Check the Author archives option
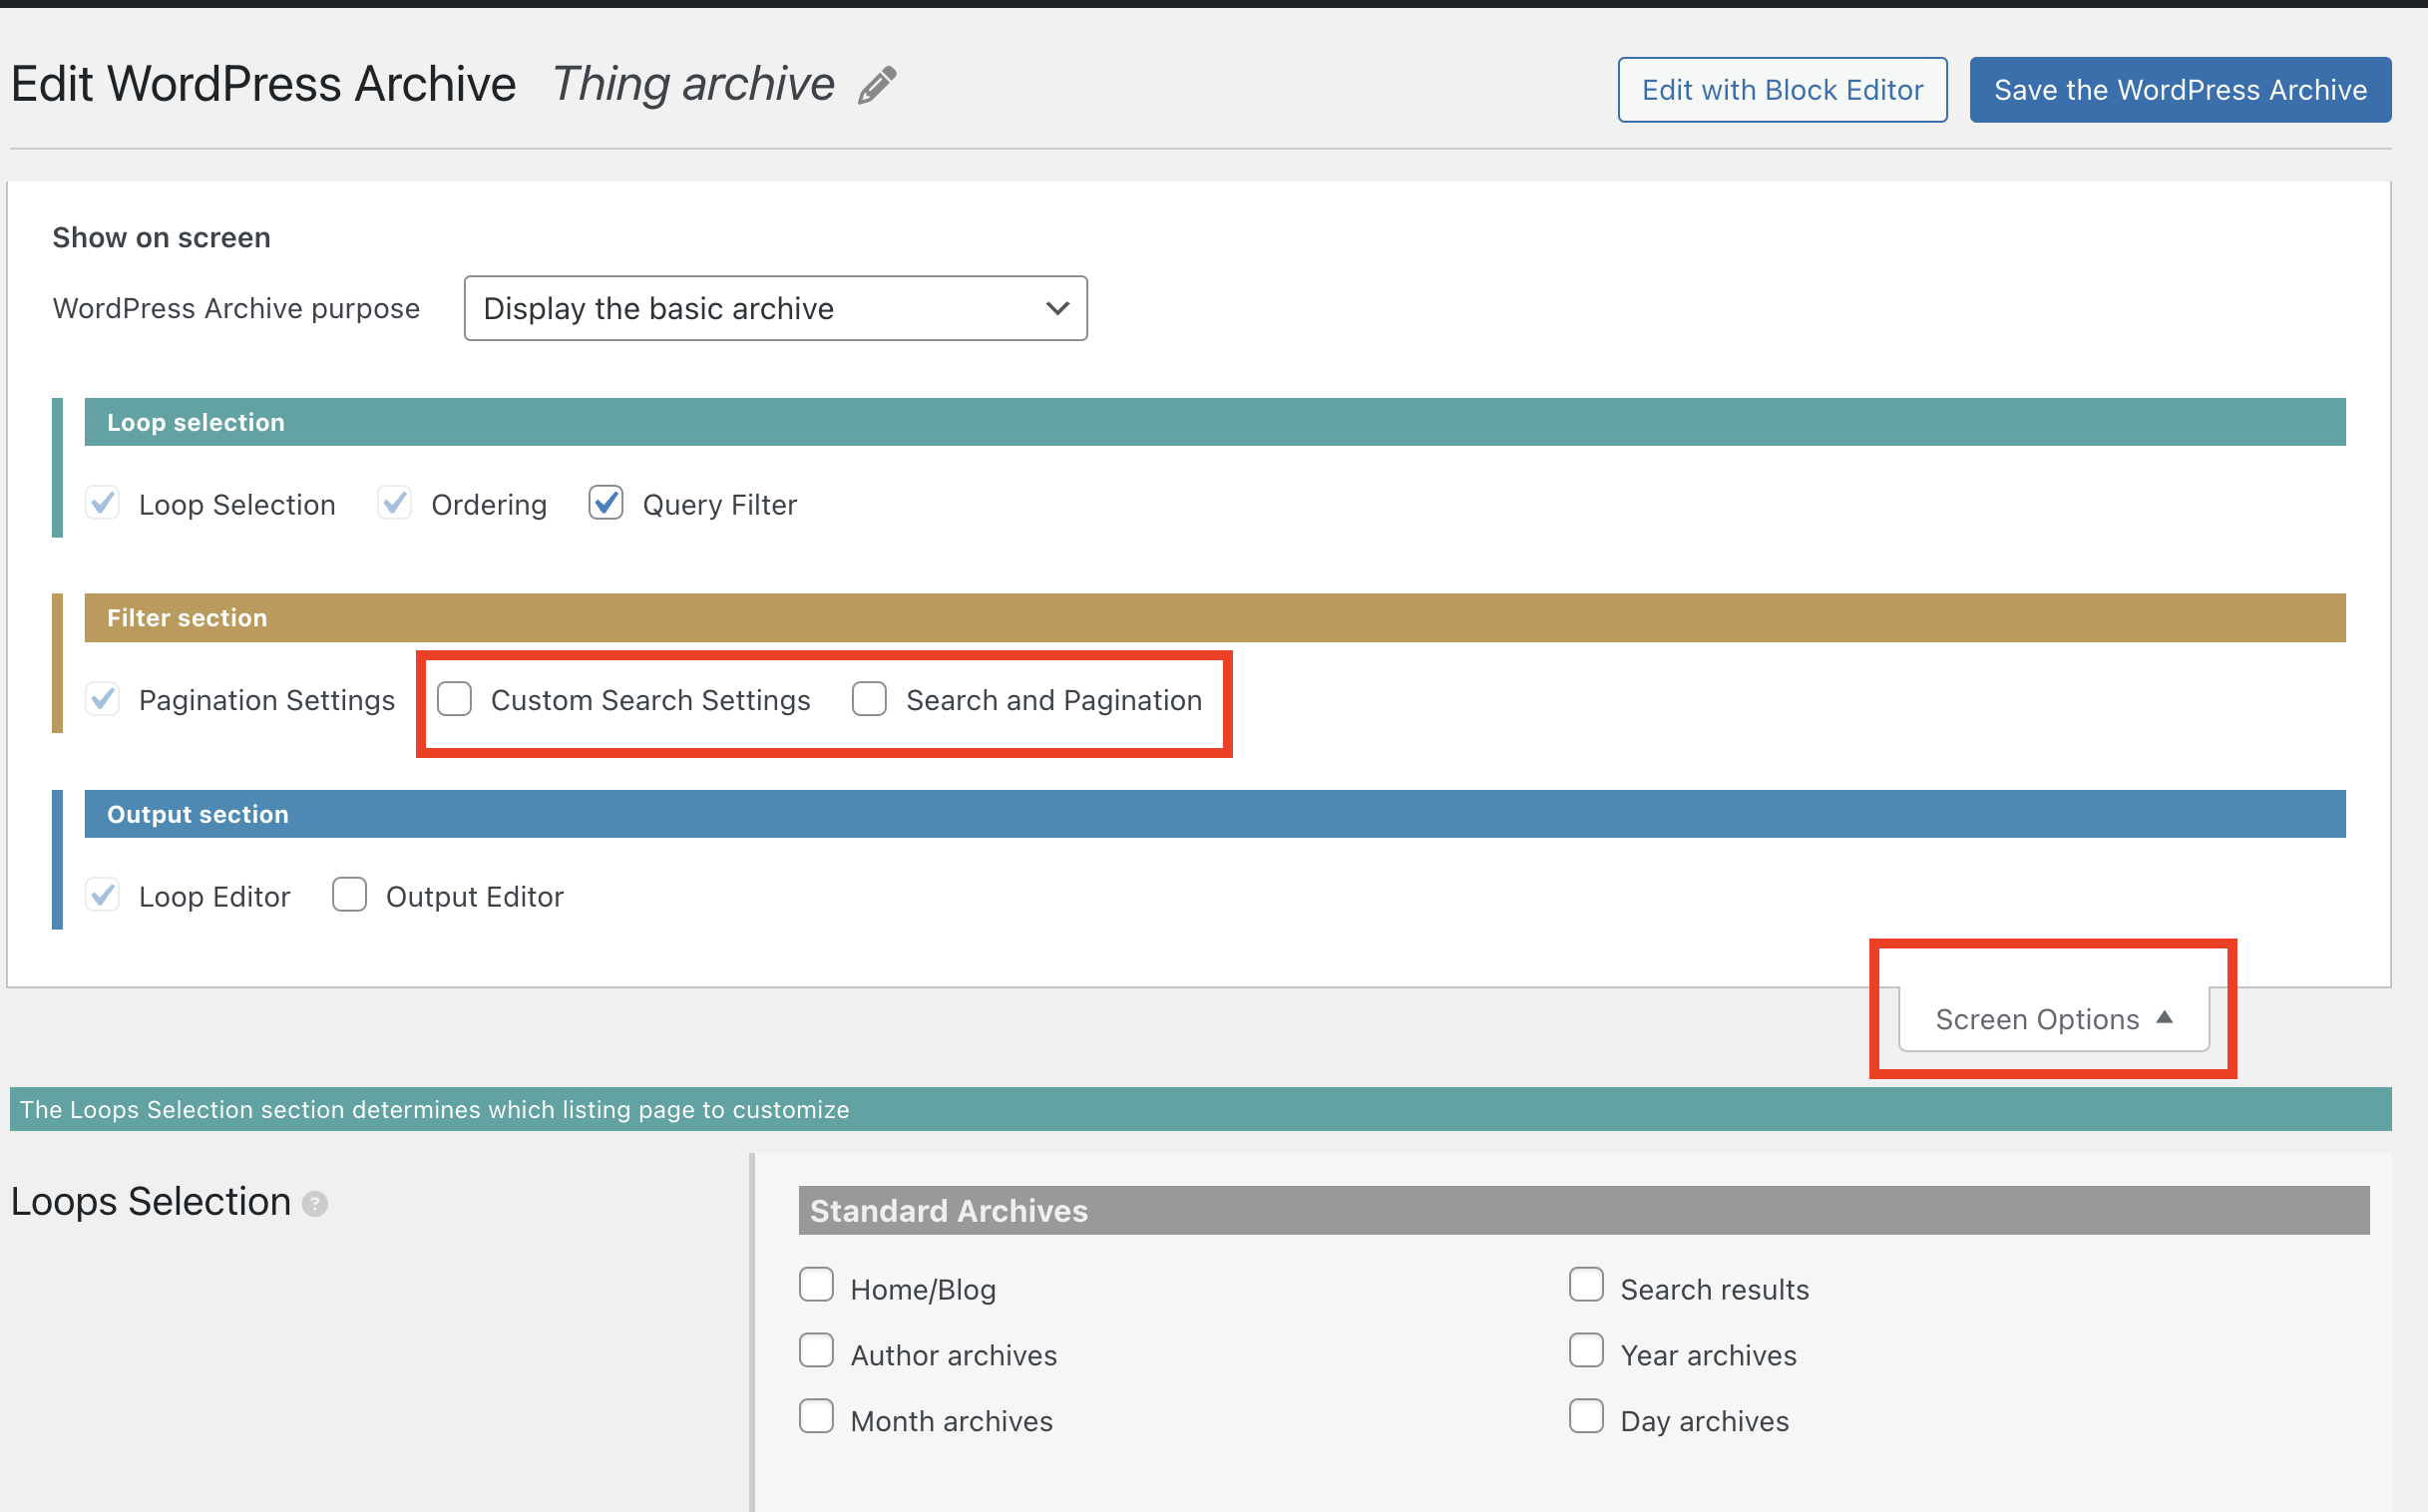This screenshot has width=2428, height=1512. 816,1351
